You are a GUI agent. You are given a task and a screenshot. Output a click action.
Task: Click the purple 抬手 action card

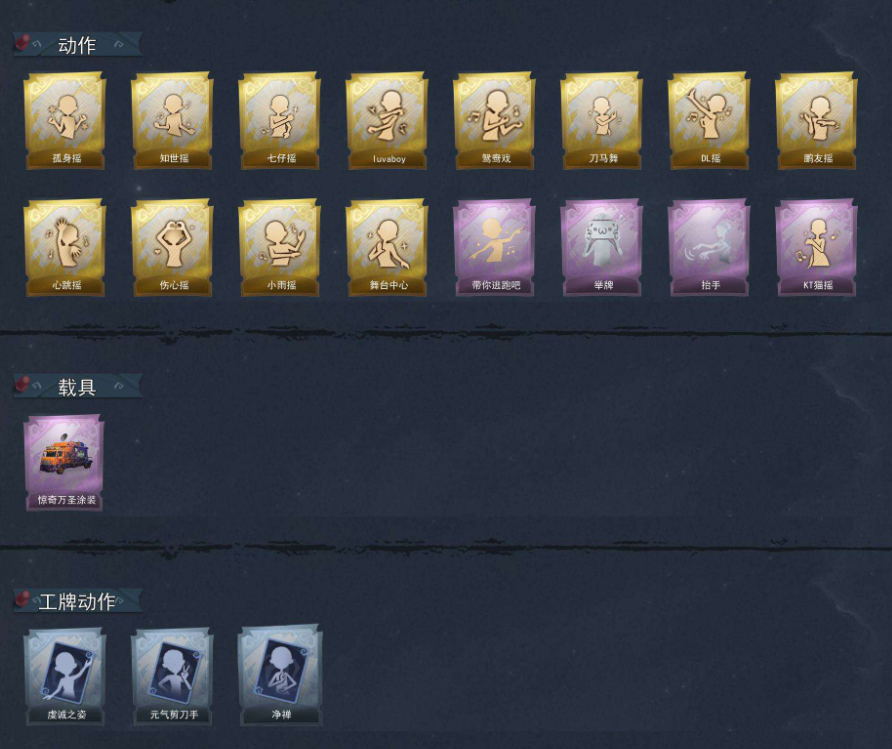pos(709,247)
